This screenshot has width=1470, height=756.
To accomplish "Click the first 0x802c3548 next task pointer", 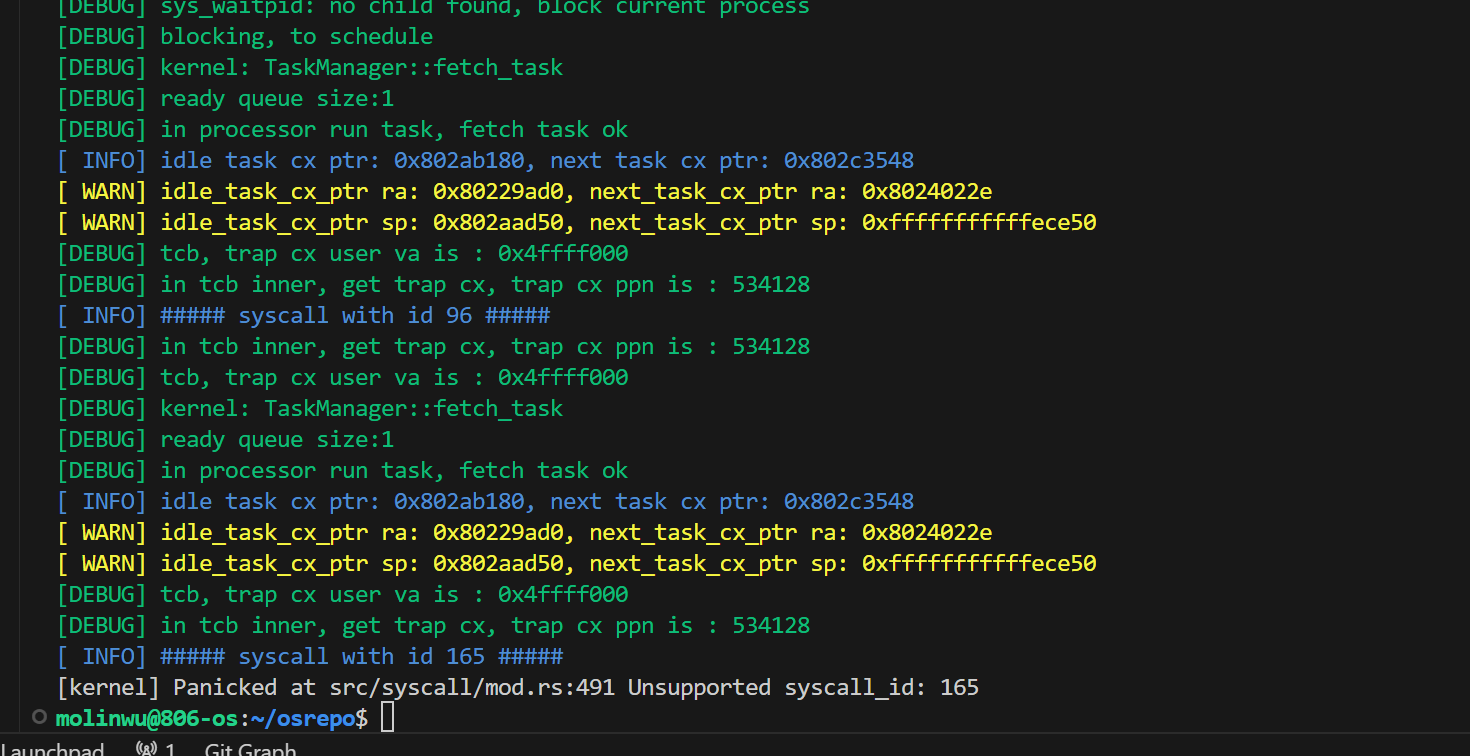I will (x=848, y=160).
